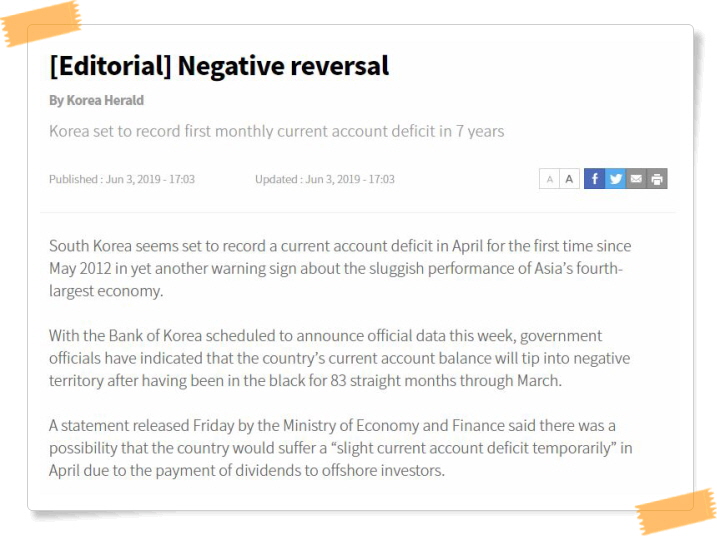Click the Updated Jun 3, 2019 timestamp

tap(325, 179)
